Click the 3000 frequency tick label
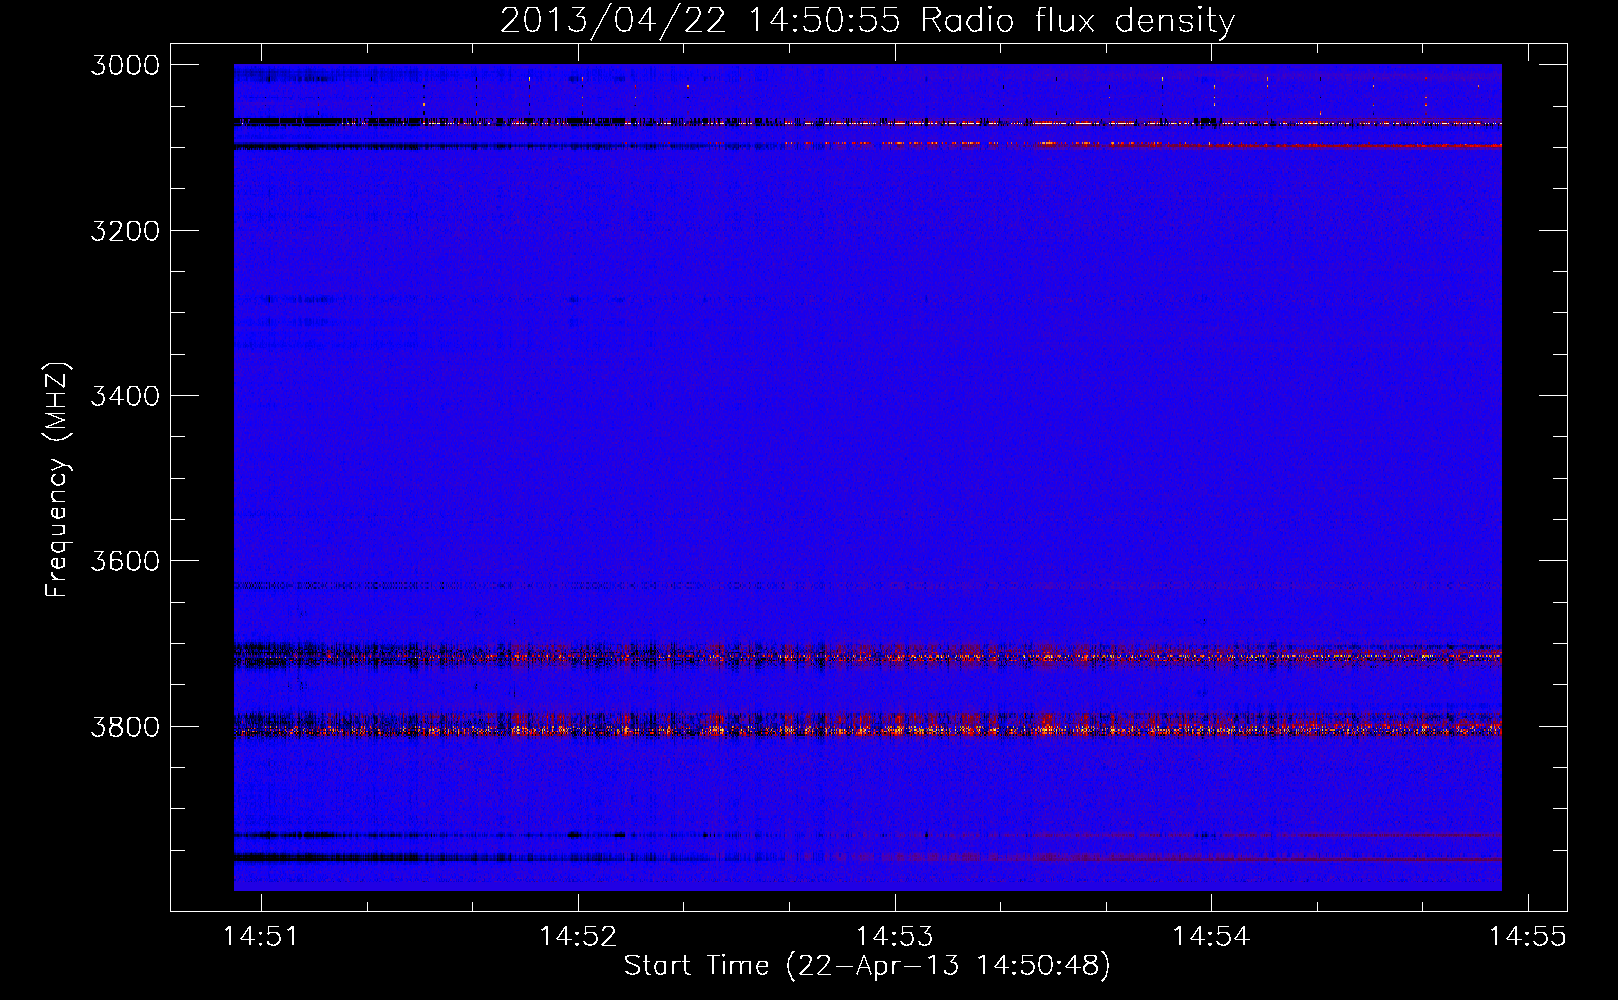The image size is (1618, 1000). [125, 65]
